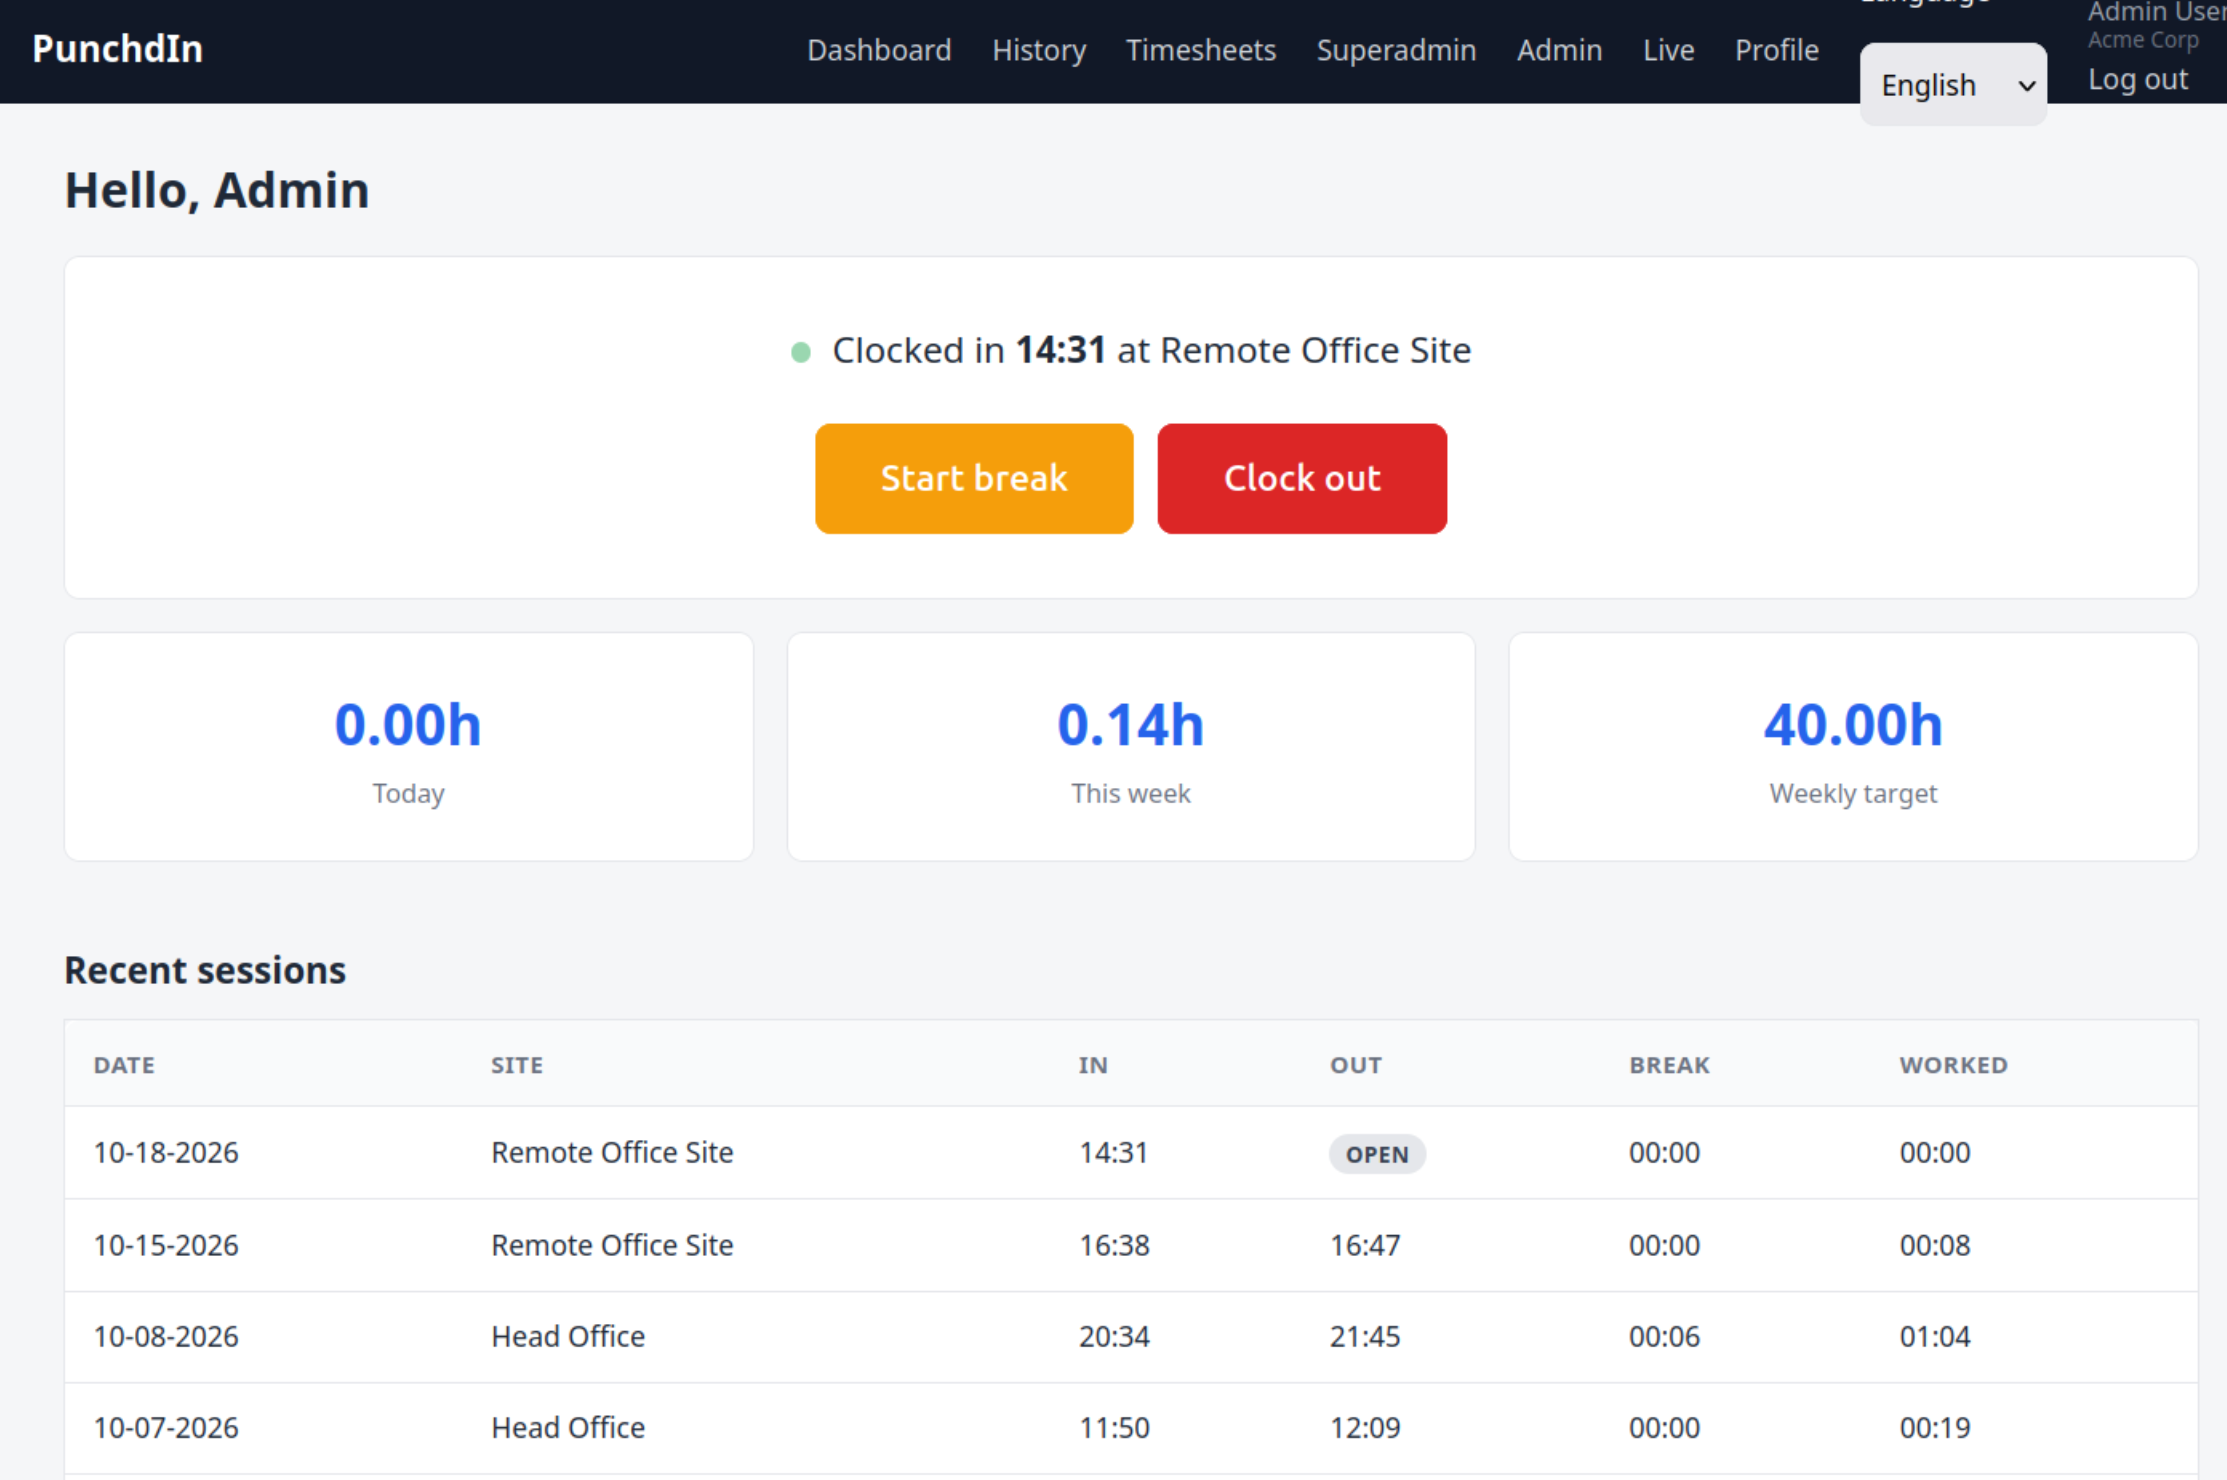Image resolution: width=2227 pixels, height=1480 pixels.
Task: Click the 00:06 break value
Action: click(1664, 1336)
